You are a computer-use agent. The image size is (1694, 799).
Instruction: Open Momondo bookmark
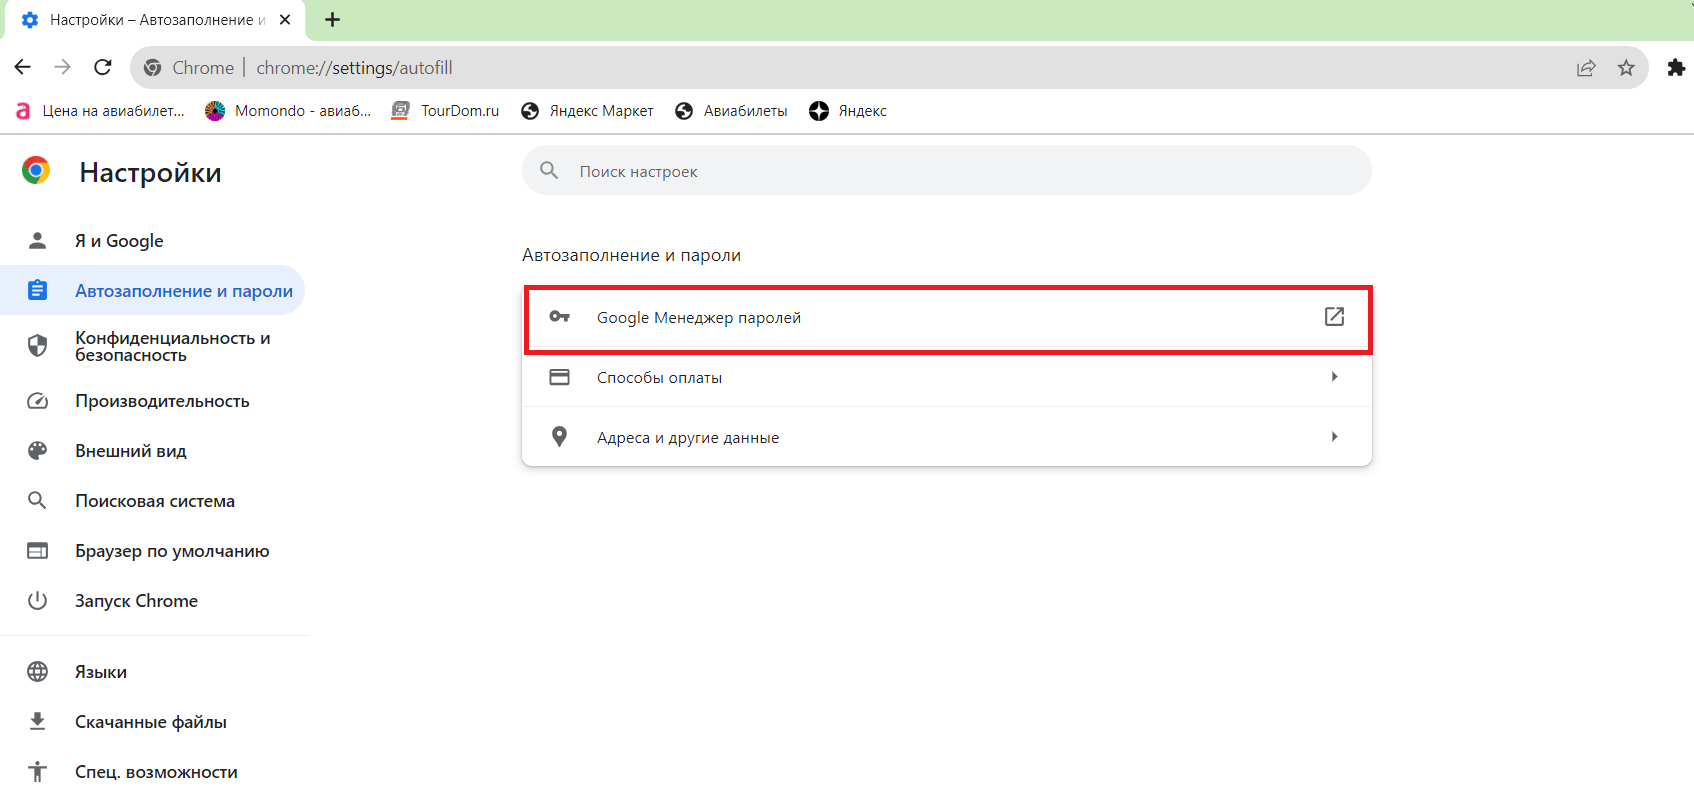tap(288, 111)
